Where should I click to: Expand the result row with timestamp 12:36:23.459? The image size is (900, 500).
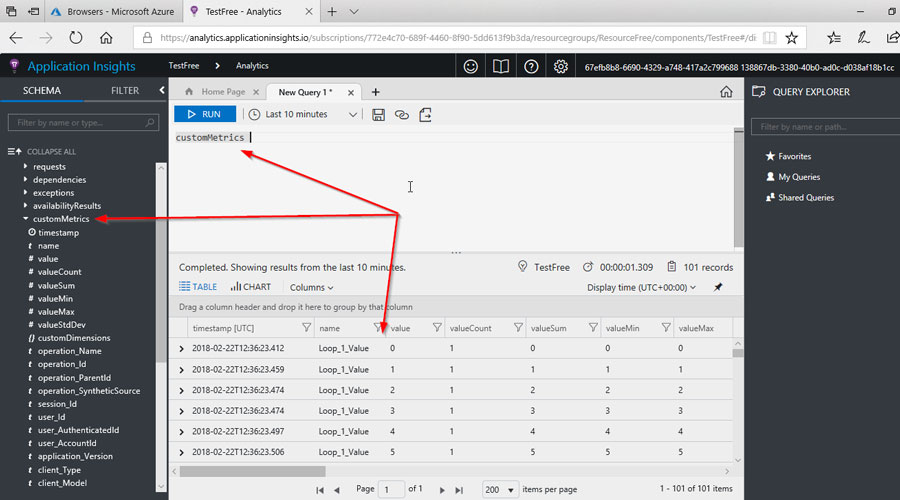[181, 370]
